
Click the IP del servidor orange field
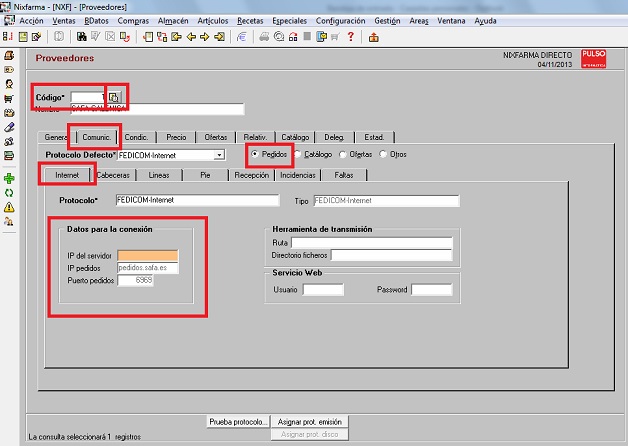(148, 255)
